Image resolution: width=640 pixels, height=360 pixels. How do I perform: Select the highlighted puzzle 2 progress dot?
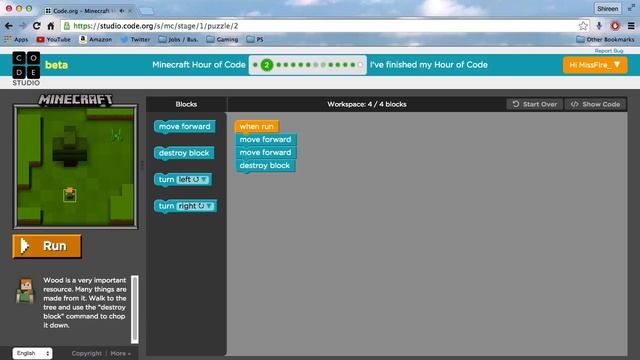tap(267, 65)
